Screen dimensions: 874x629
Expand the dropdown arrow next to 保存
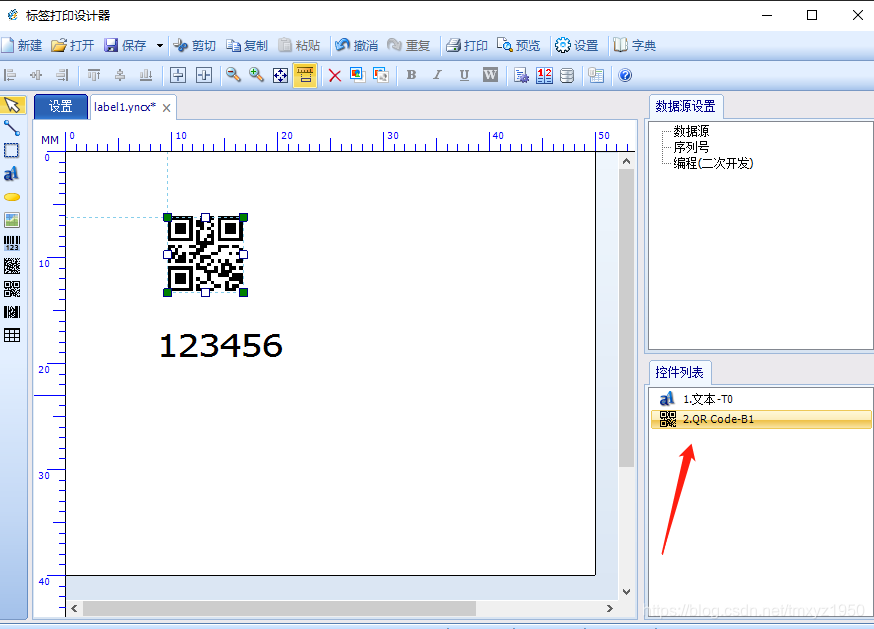tap(160, 45)
